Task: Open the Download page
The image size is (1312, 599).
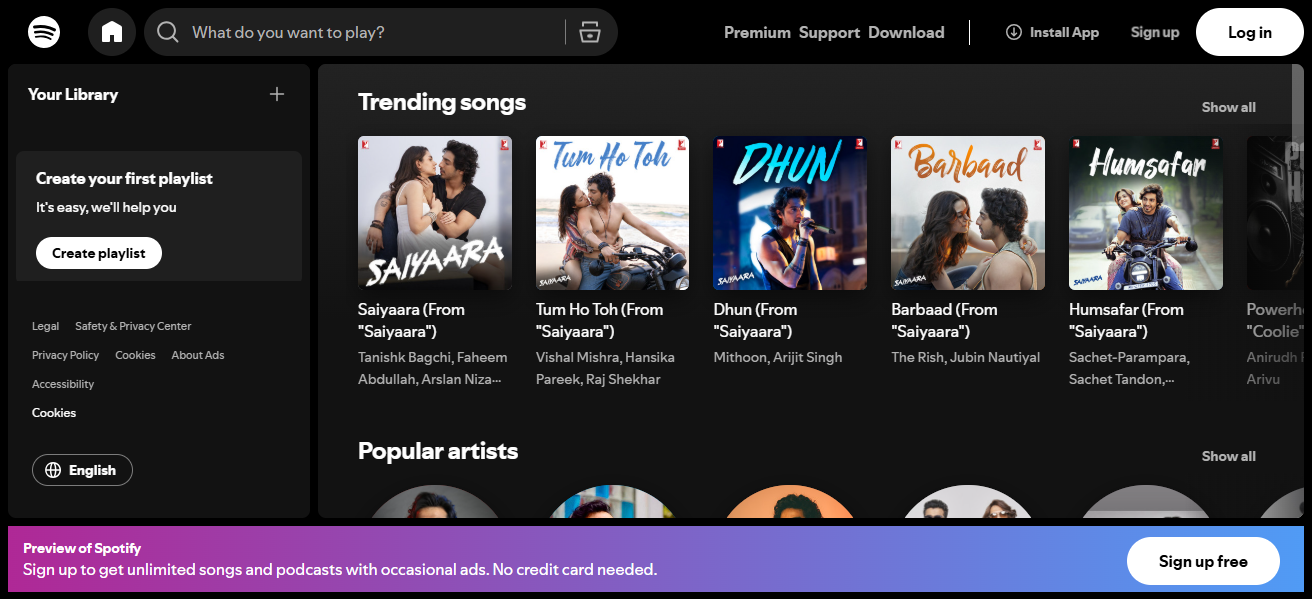Action: tap(906, 32)
